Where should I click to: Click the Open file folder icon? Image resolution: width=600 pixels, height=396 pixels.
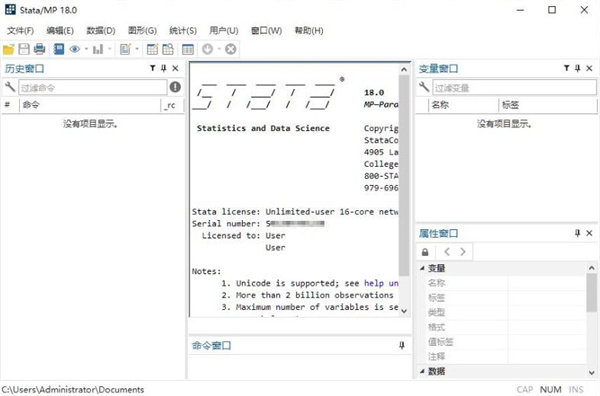click(8, 49)
